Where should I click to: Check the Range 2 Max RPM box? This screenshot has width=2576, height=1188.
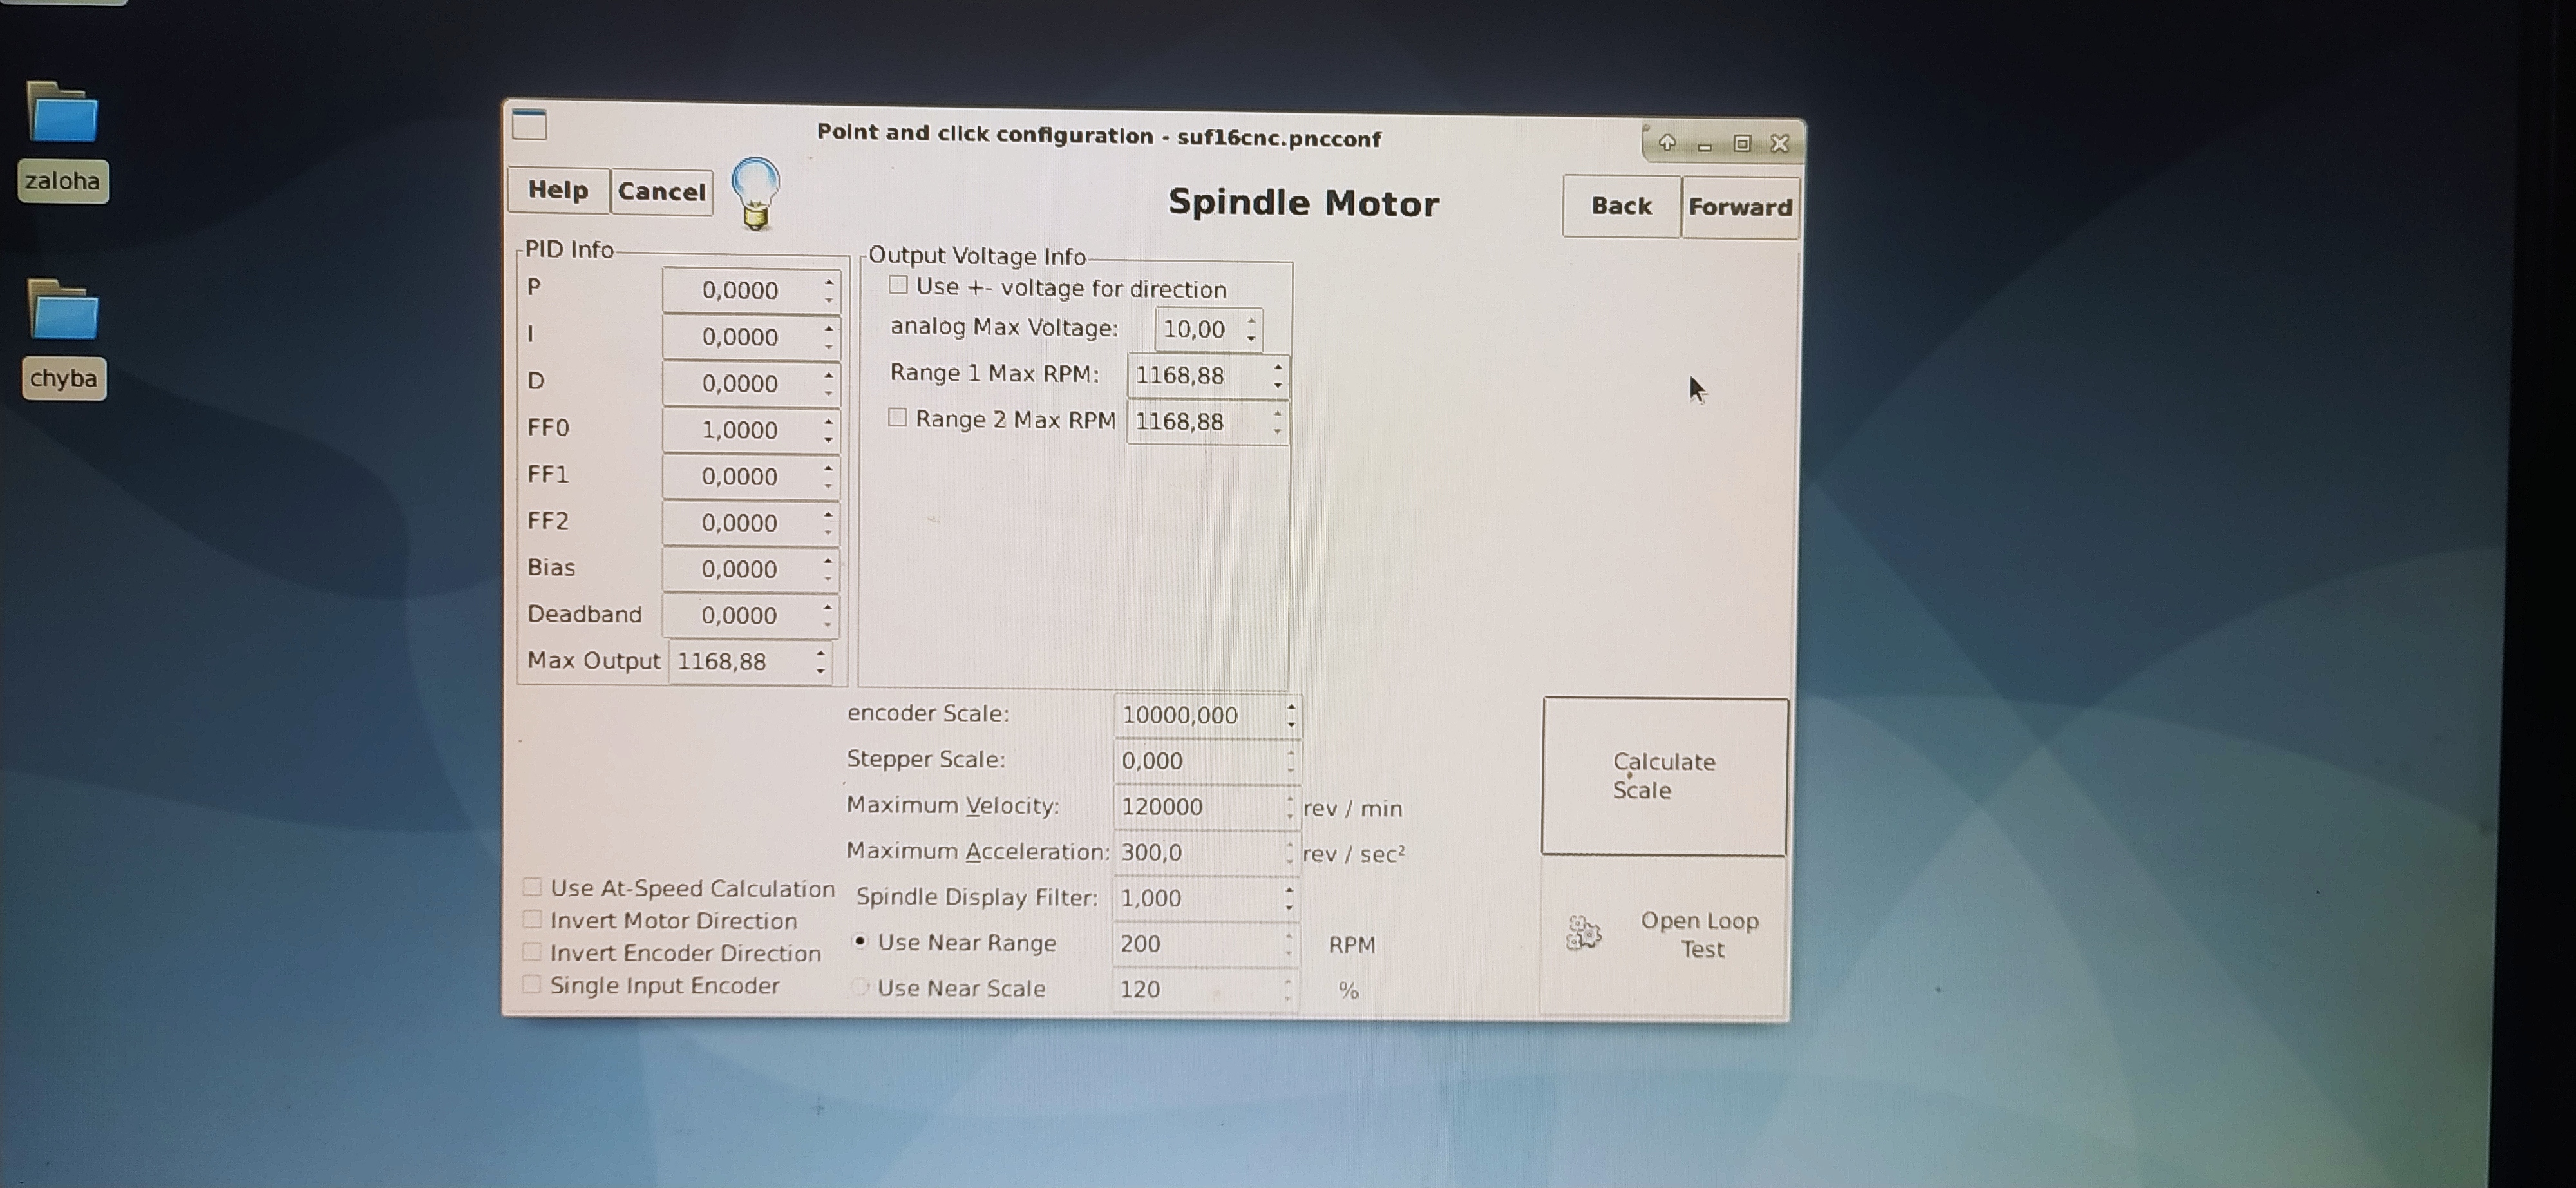(x=897, y=418)
